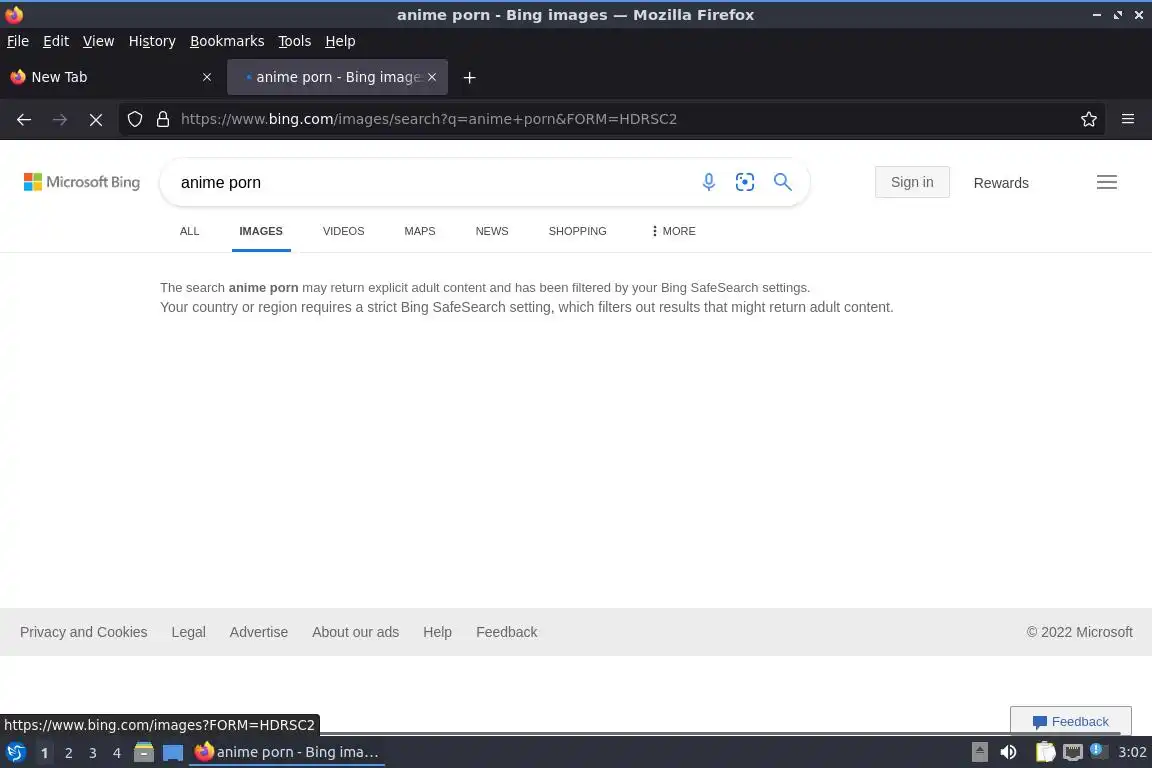This screenshot has height=768, width=1152.
Task: Open the Bing hamburger settings menu
Action: click(x=1106, y=182)
